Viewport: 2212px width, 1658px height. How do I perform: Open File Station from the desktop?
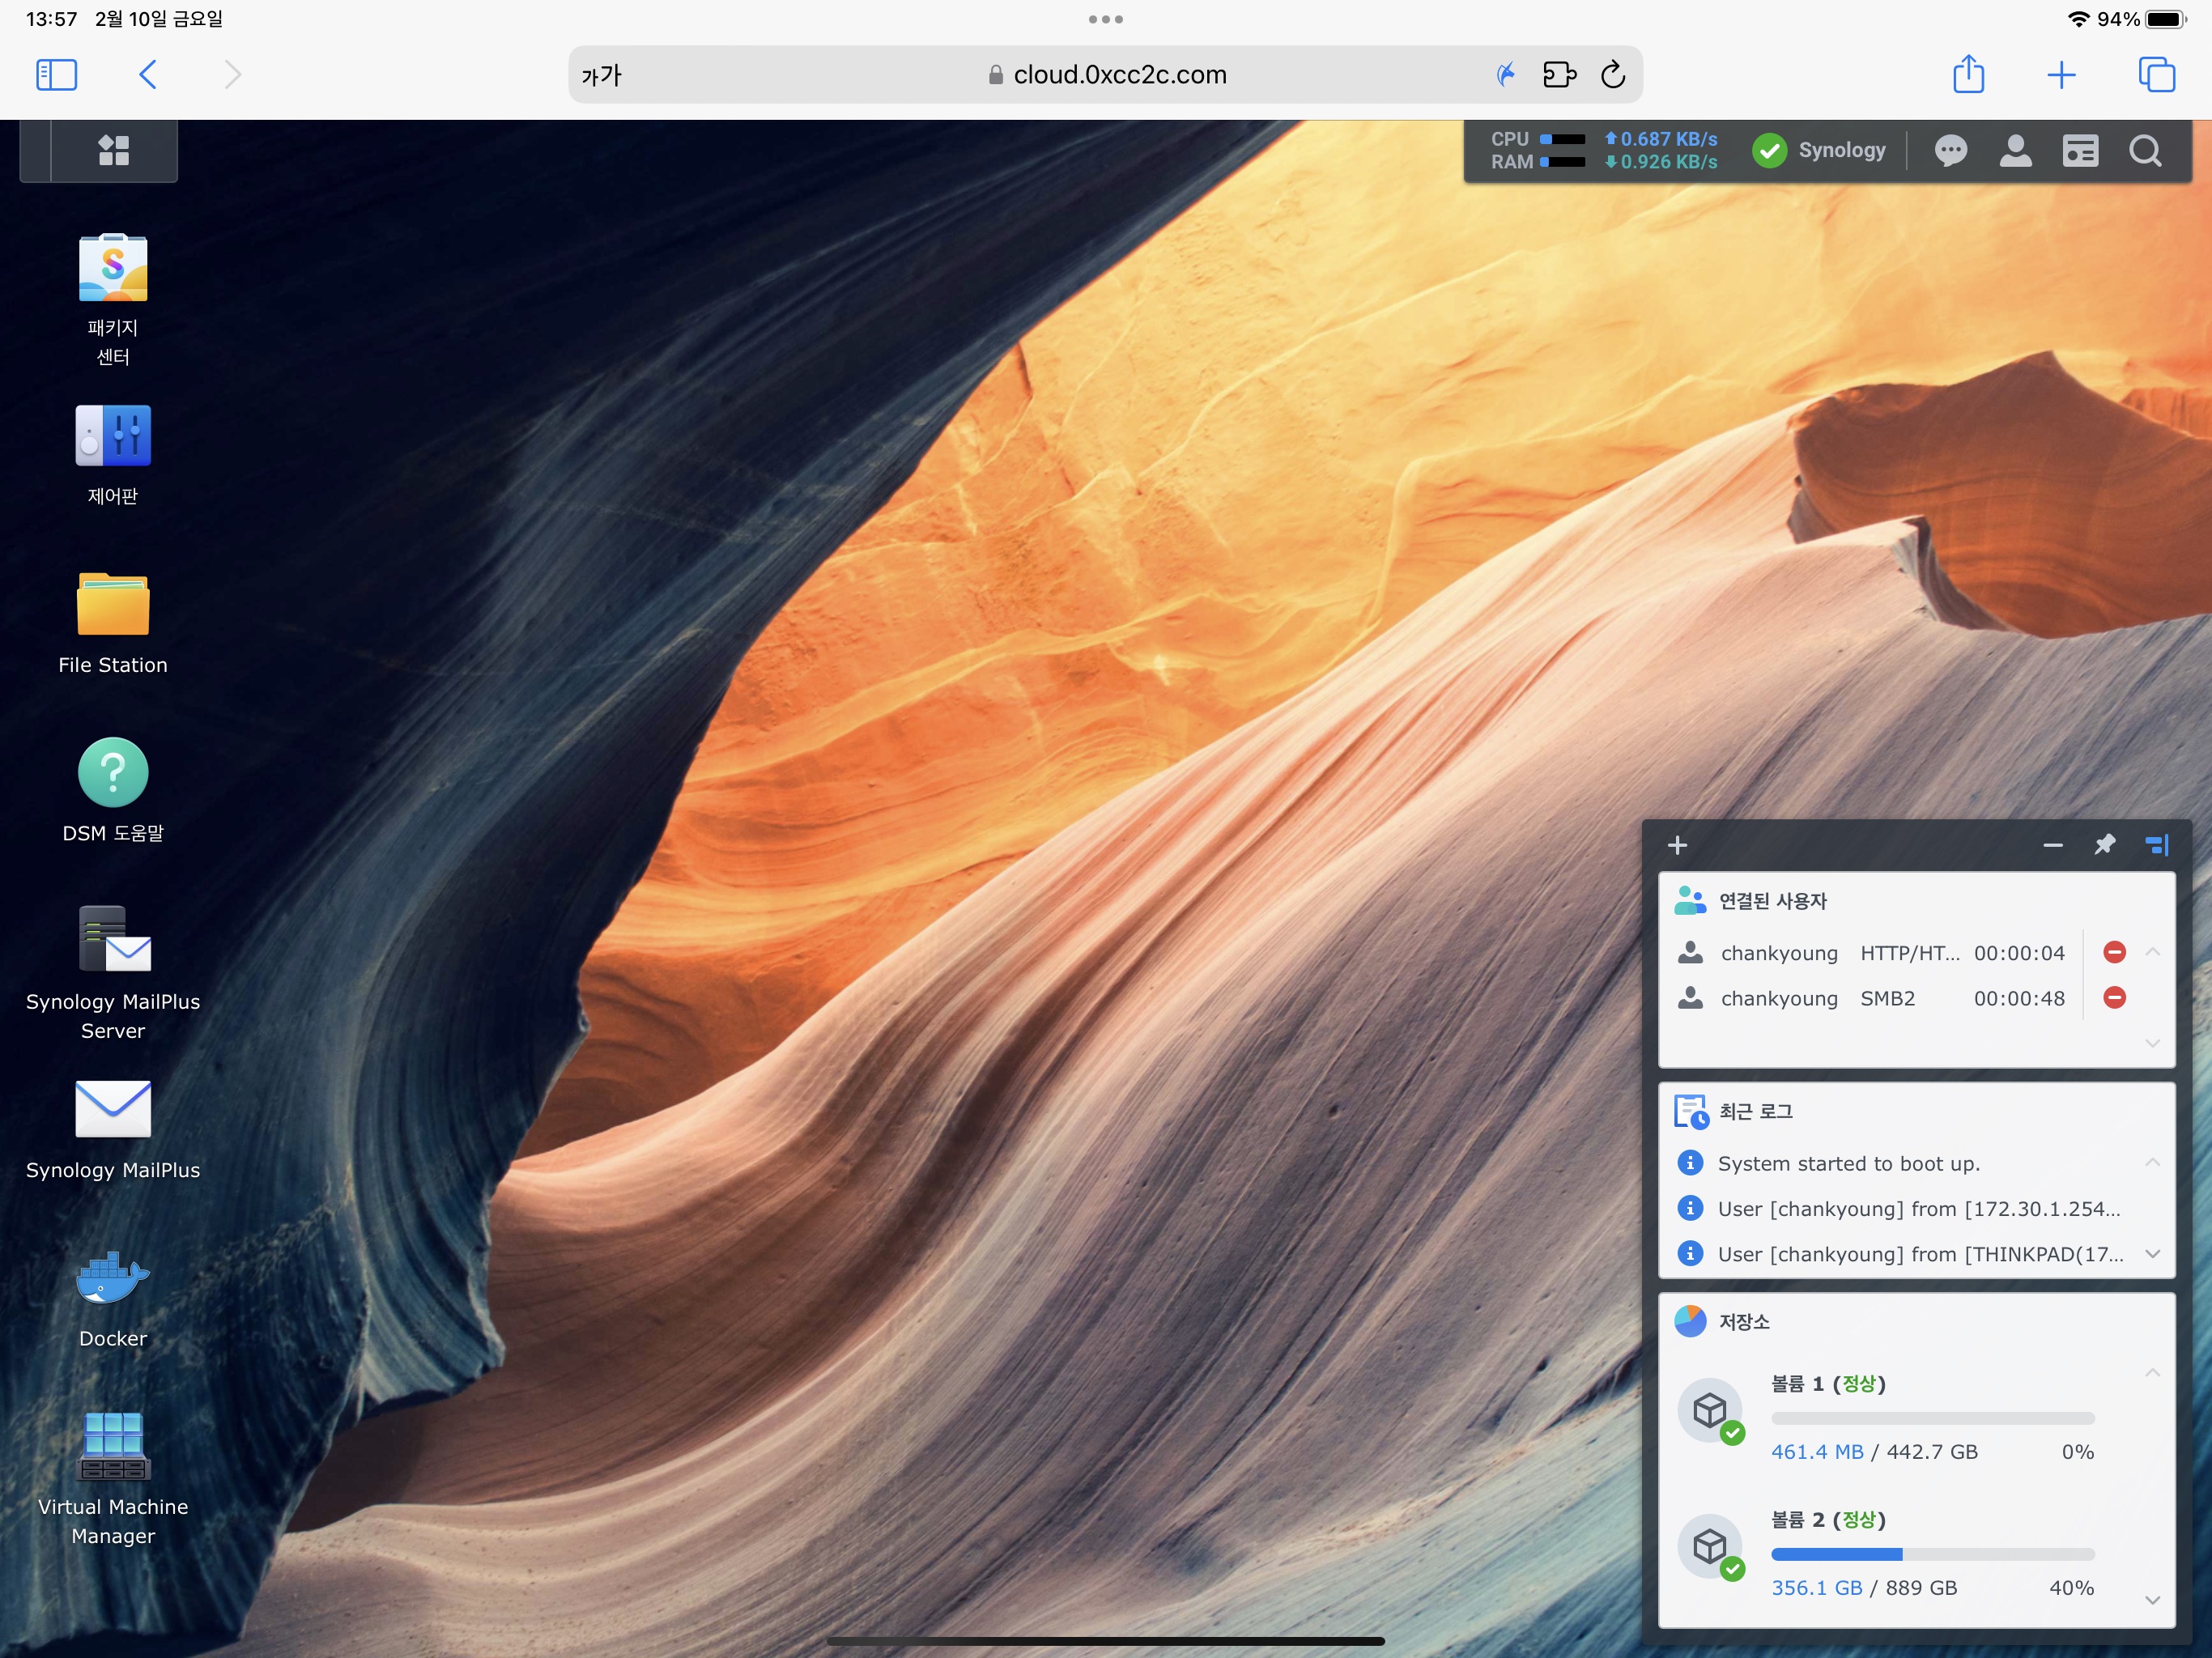point(113,604)
